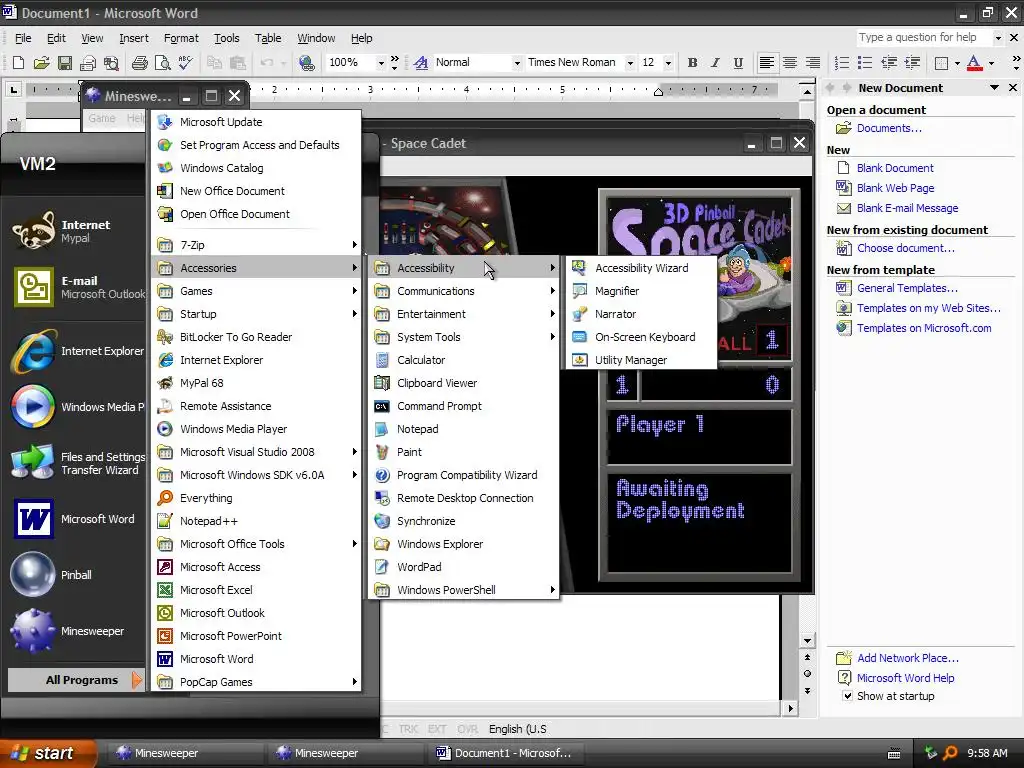Open Calculator from the Accessories menu
This screenshot has width=1024, height=768.
pos(464,360)
